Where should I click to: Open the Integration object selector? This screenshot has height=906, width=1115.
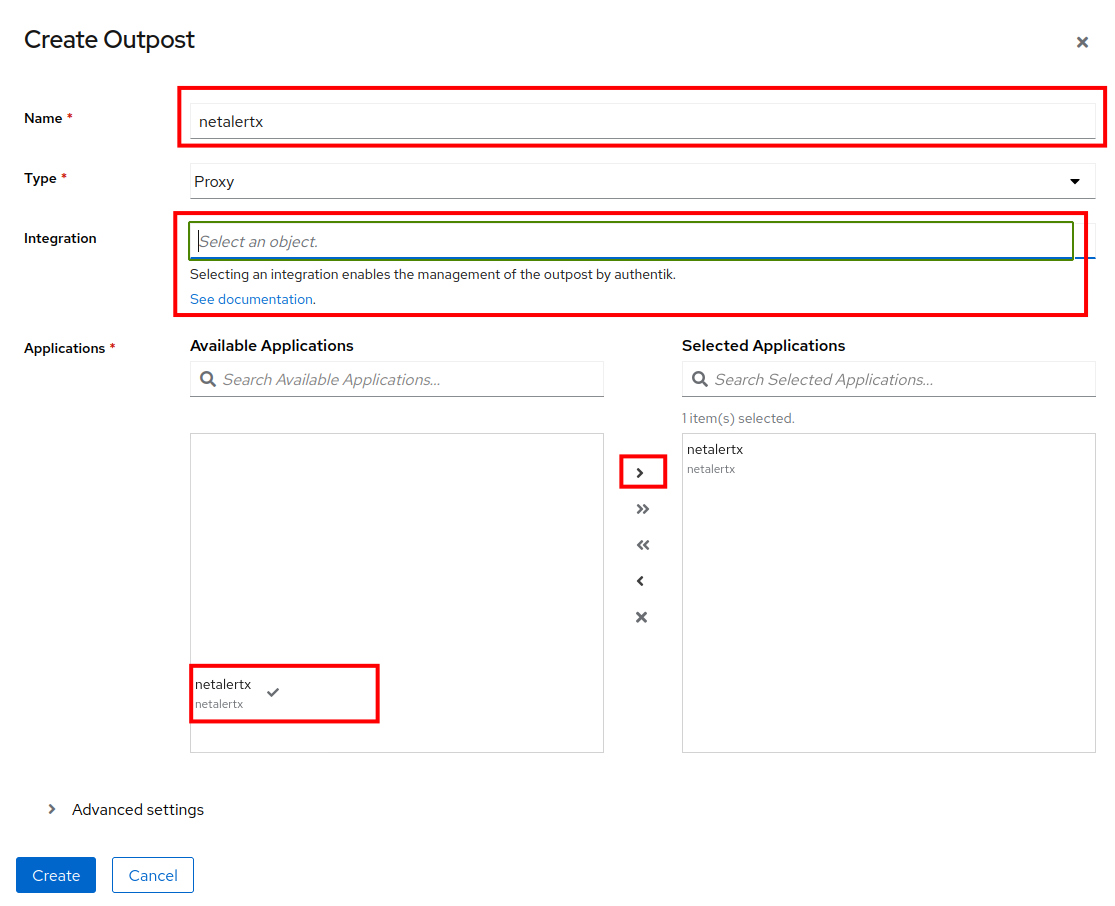point(630,241)
